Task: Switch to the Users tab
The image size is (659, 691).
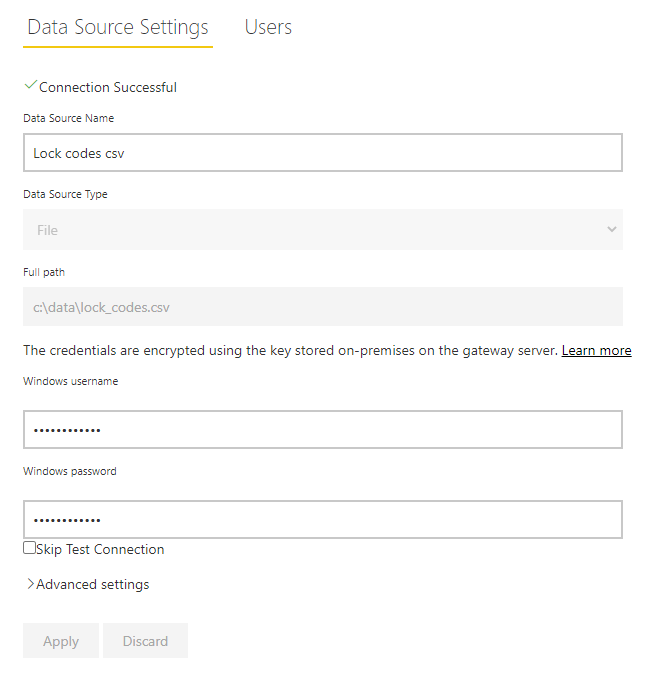Action: point(268,27)
